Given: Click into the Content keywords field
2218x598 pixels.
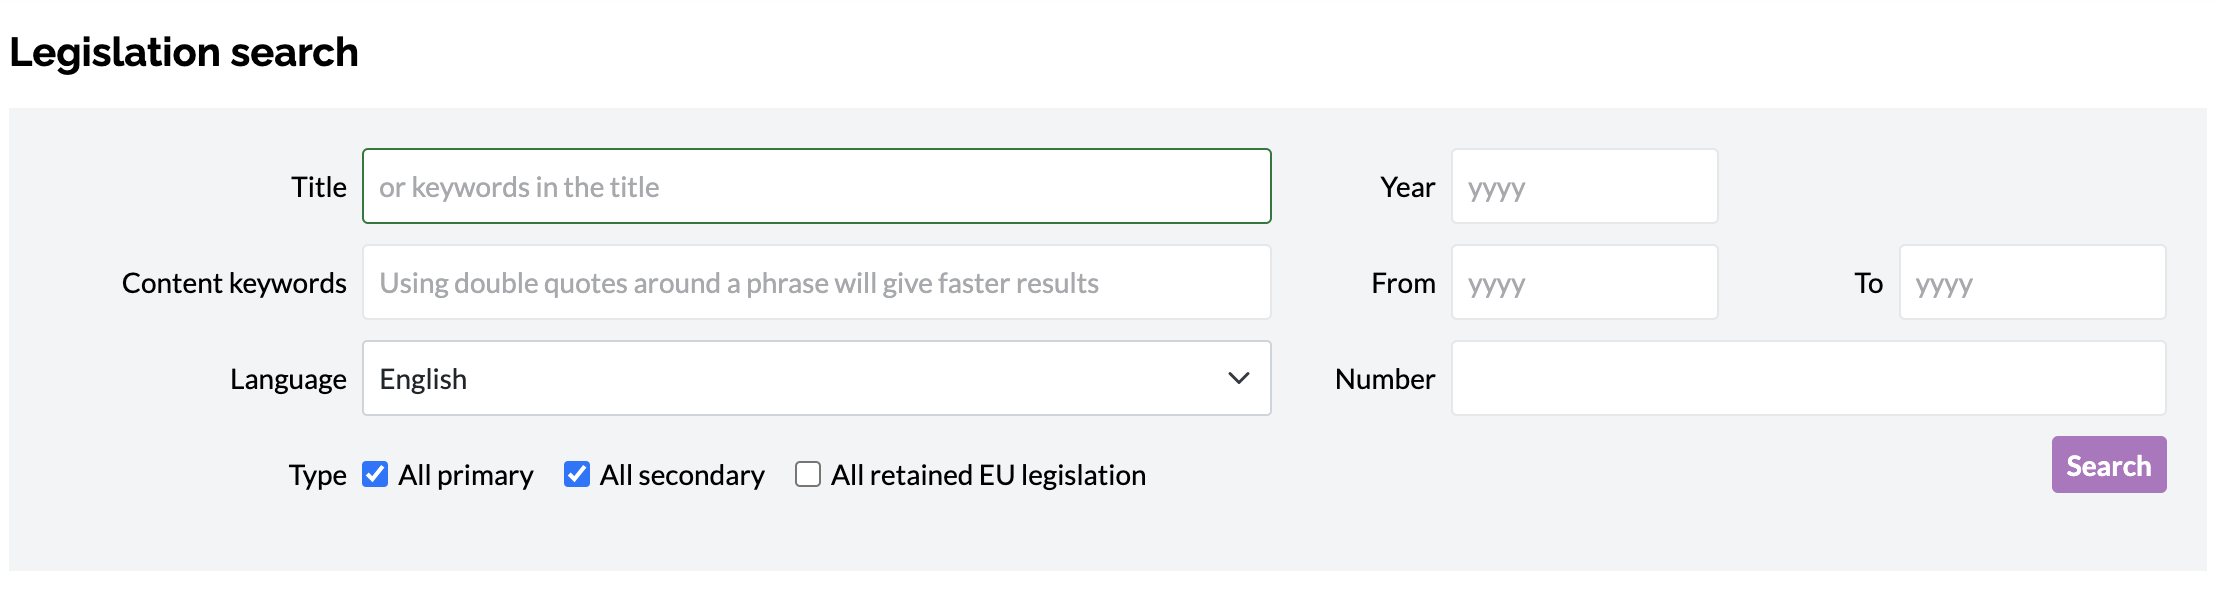Looking at the screenshot, I should pyautogui.click(x=816, y=282).
